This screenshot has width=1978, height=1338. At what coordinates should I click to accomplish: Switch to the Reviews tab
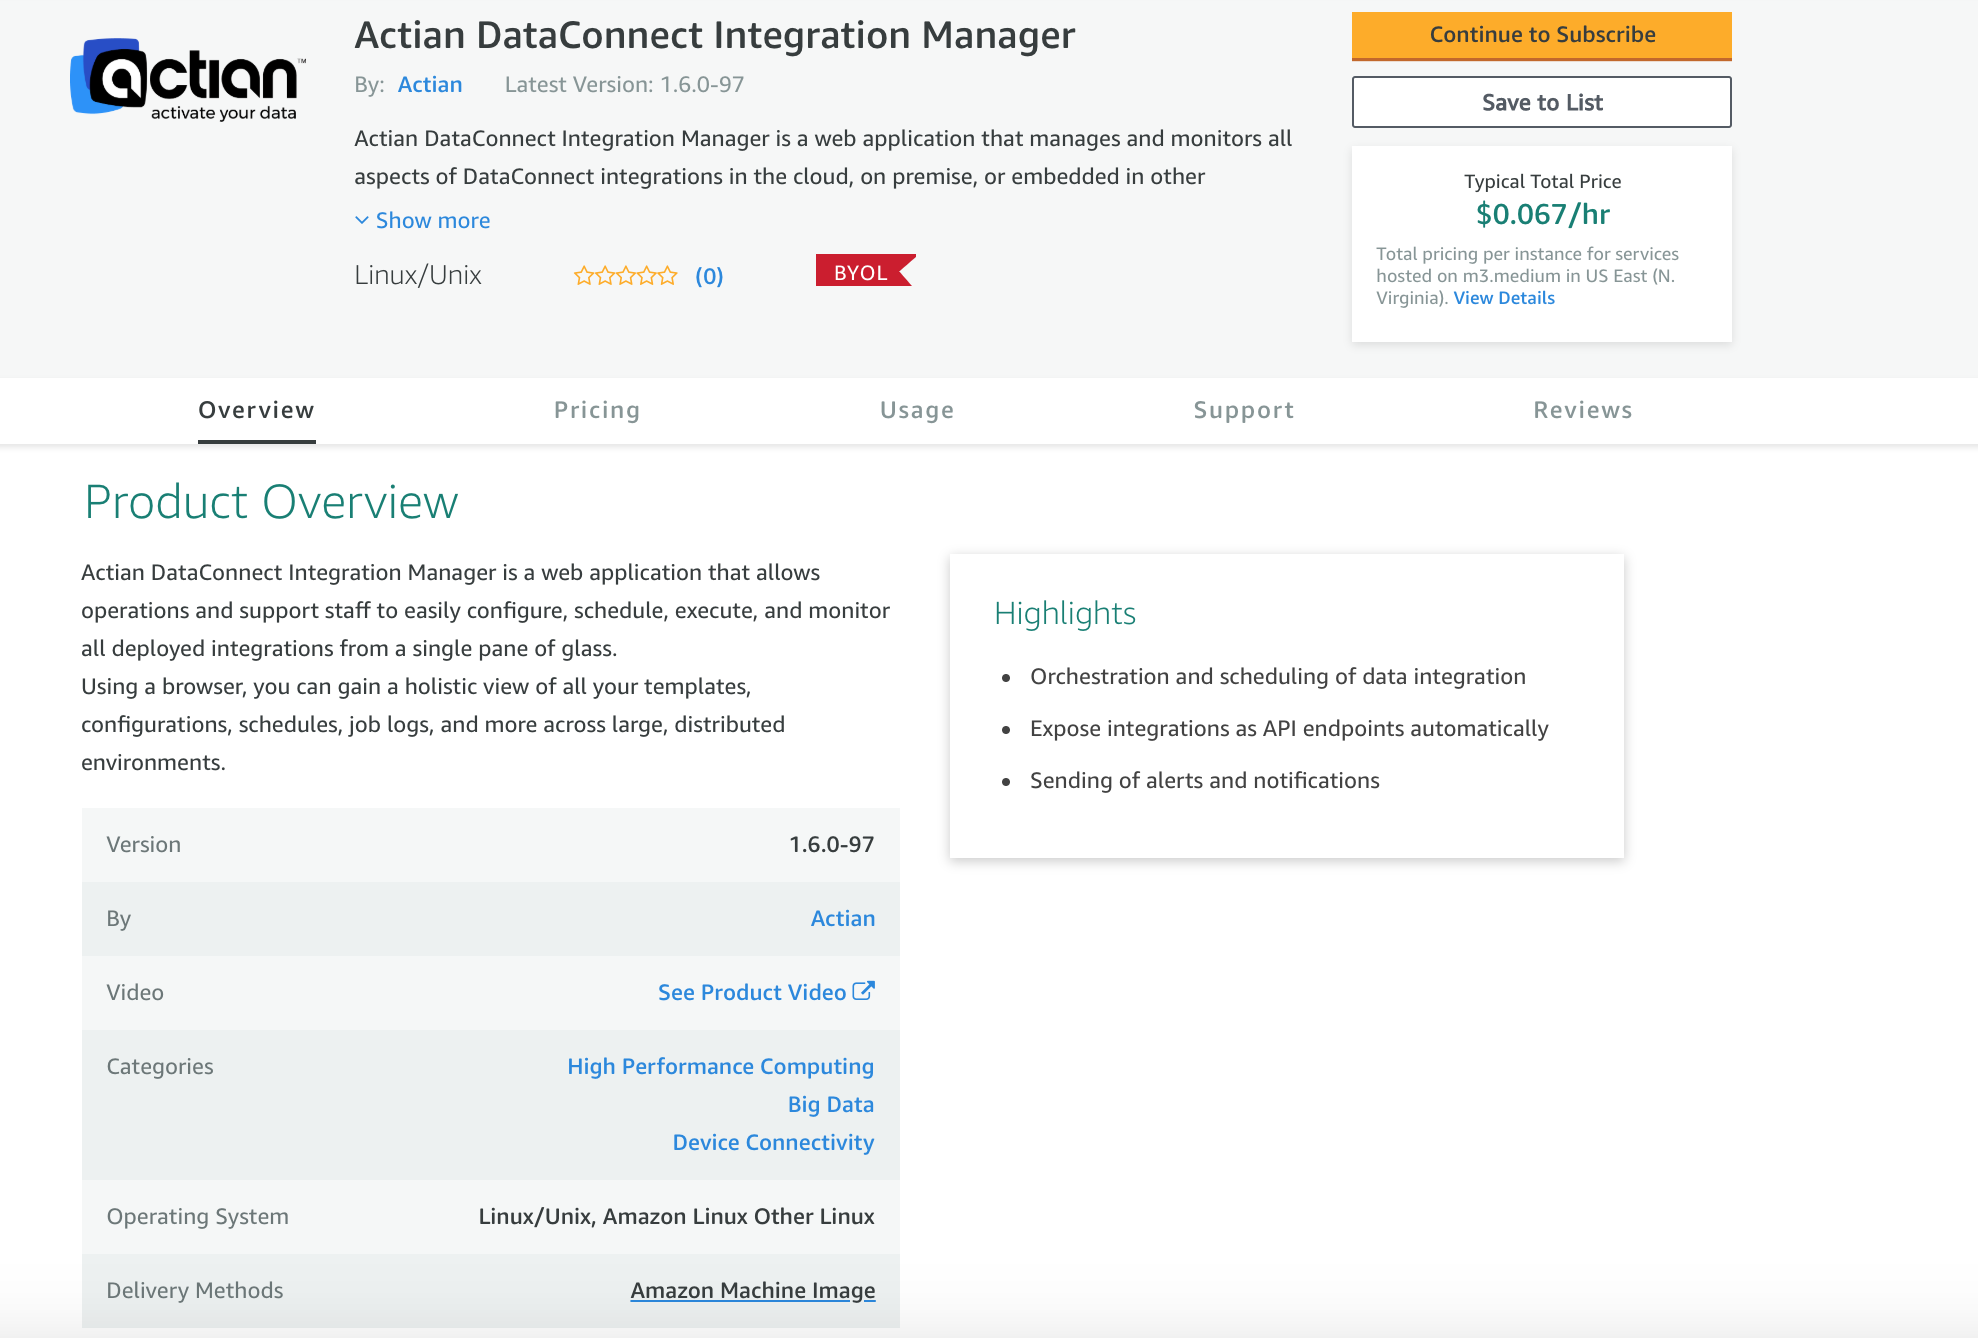[1583, 410]
